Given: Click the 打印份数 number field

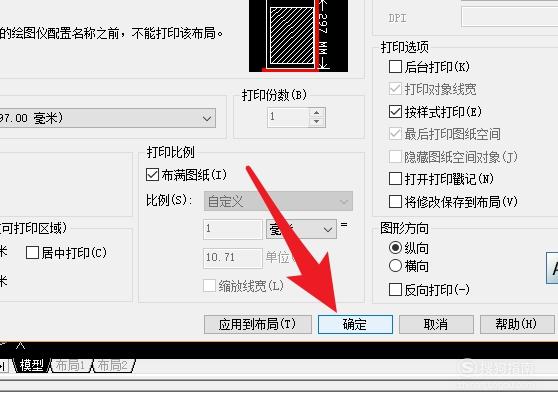Looking at the screenshot, I should point(289,117).
